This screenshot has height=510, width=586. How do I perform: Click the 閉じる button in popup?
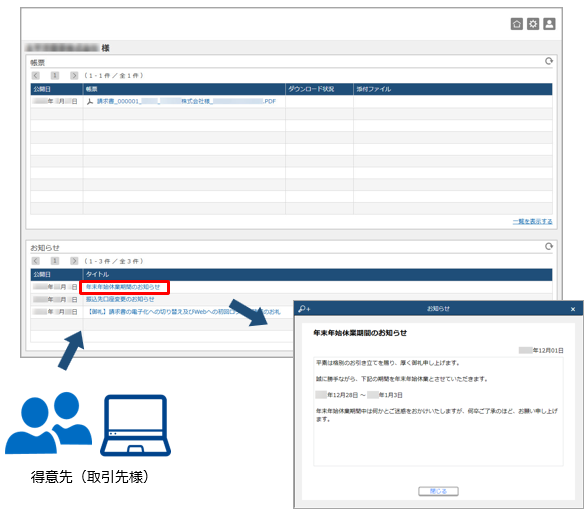pyautogui.click(x=438, y=491)
